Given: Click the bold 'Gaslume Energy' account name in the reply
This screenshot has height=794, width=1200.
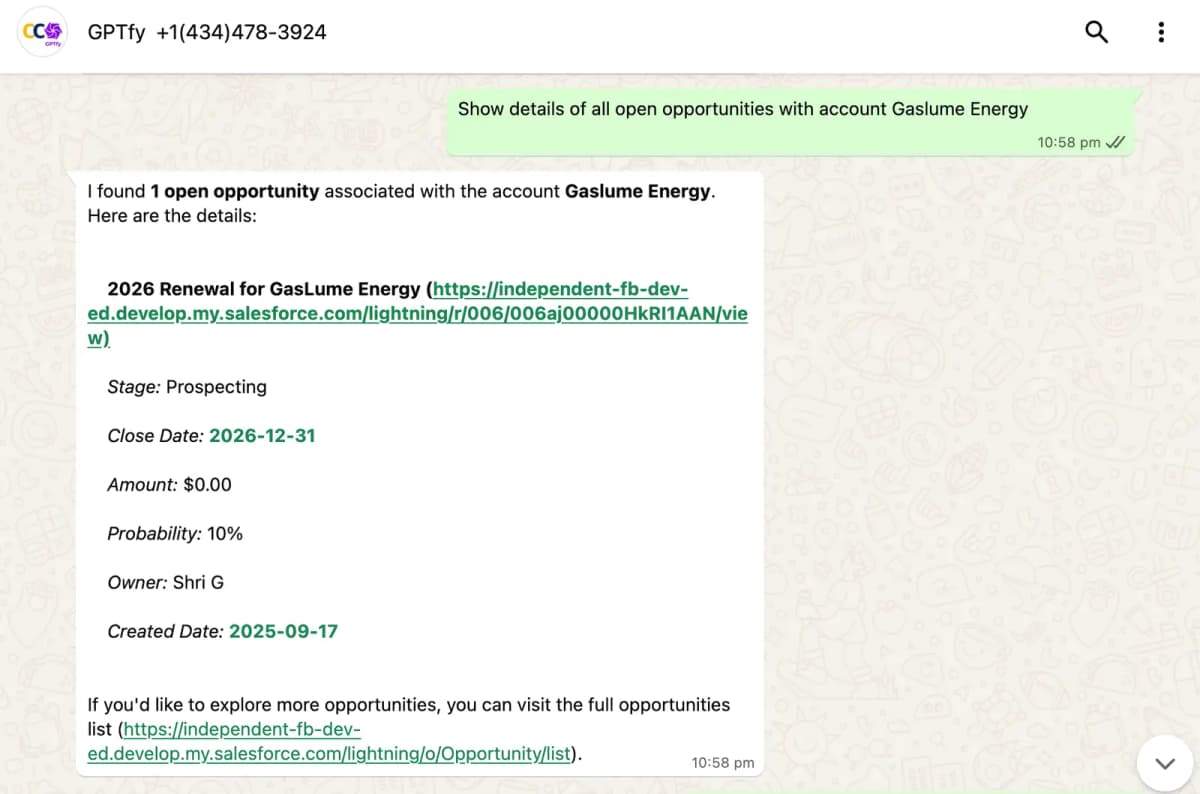Looking at the screenshot, I should (x=638, y=191).
